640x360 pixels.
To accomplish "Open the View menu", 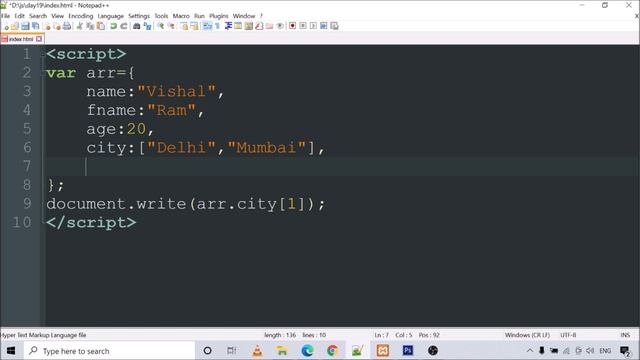I will click(x=58, y=16).
